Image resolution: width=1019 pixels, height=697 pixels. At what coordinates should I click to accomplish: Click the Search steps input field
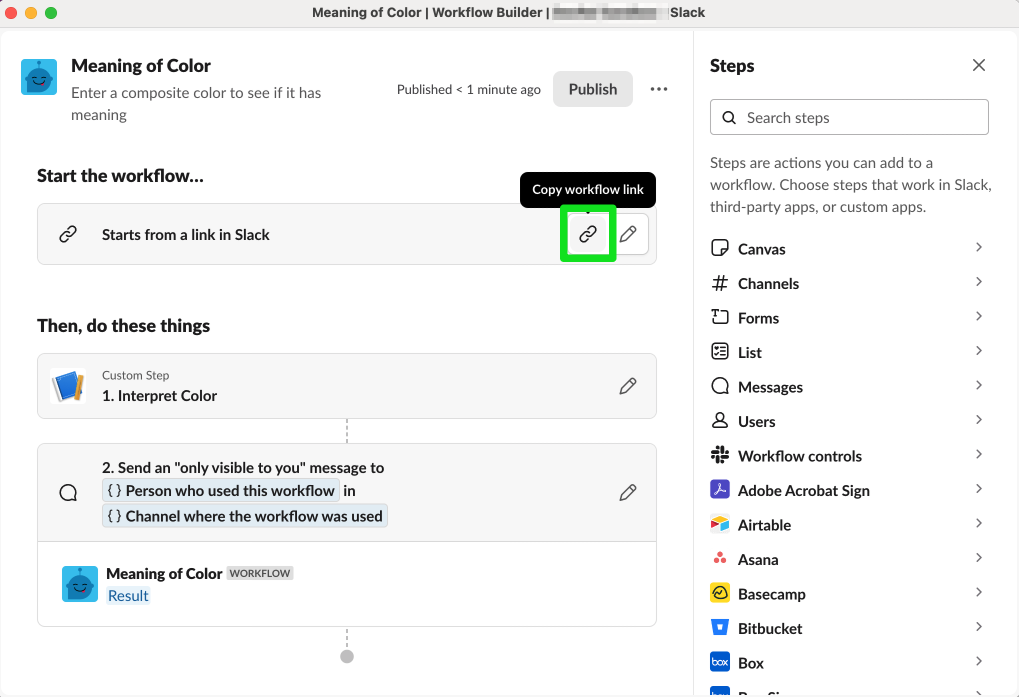(848, 117)
